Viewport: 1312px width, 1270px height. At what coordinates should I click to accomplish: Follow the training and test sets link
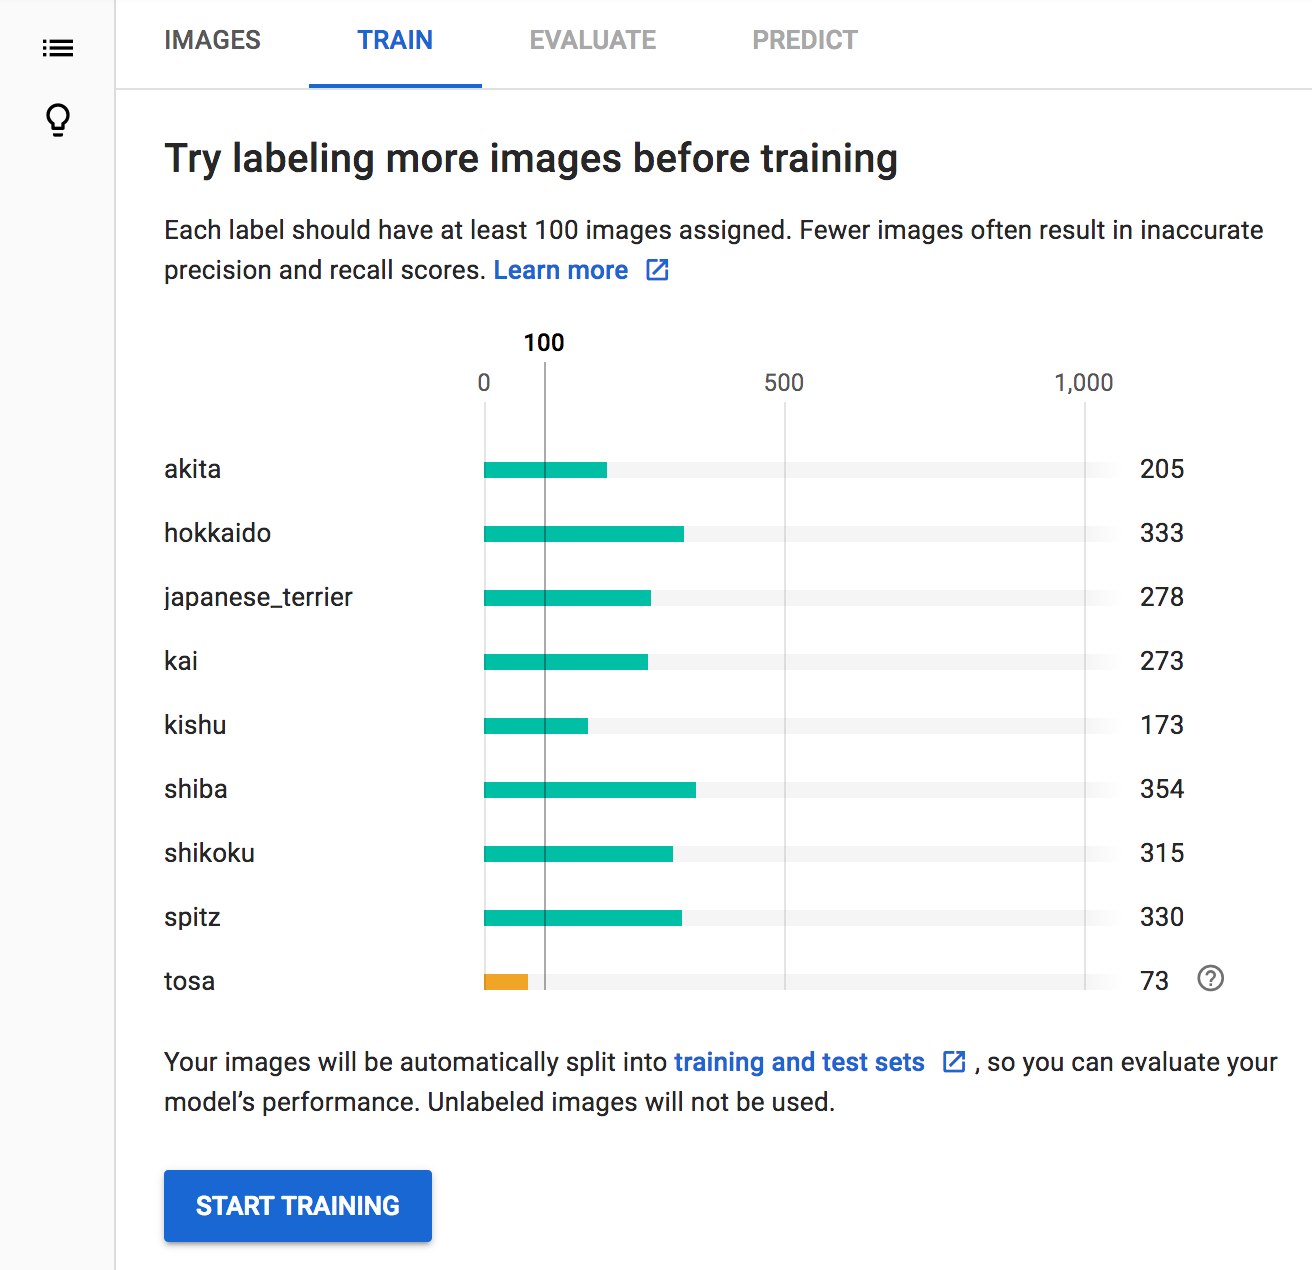[x=799, y=1062]
